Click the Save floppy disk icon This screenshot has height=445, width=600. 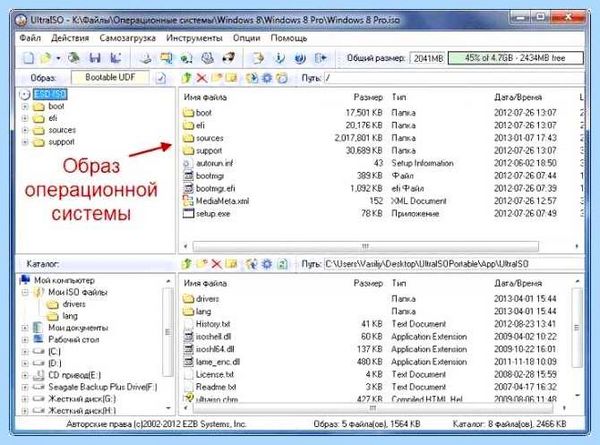point(95,58)
